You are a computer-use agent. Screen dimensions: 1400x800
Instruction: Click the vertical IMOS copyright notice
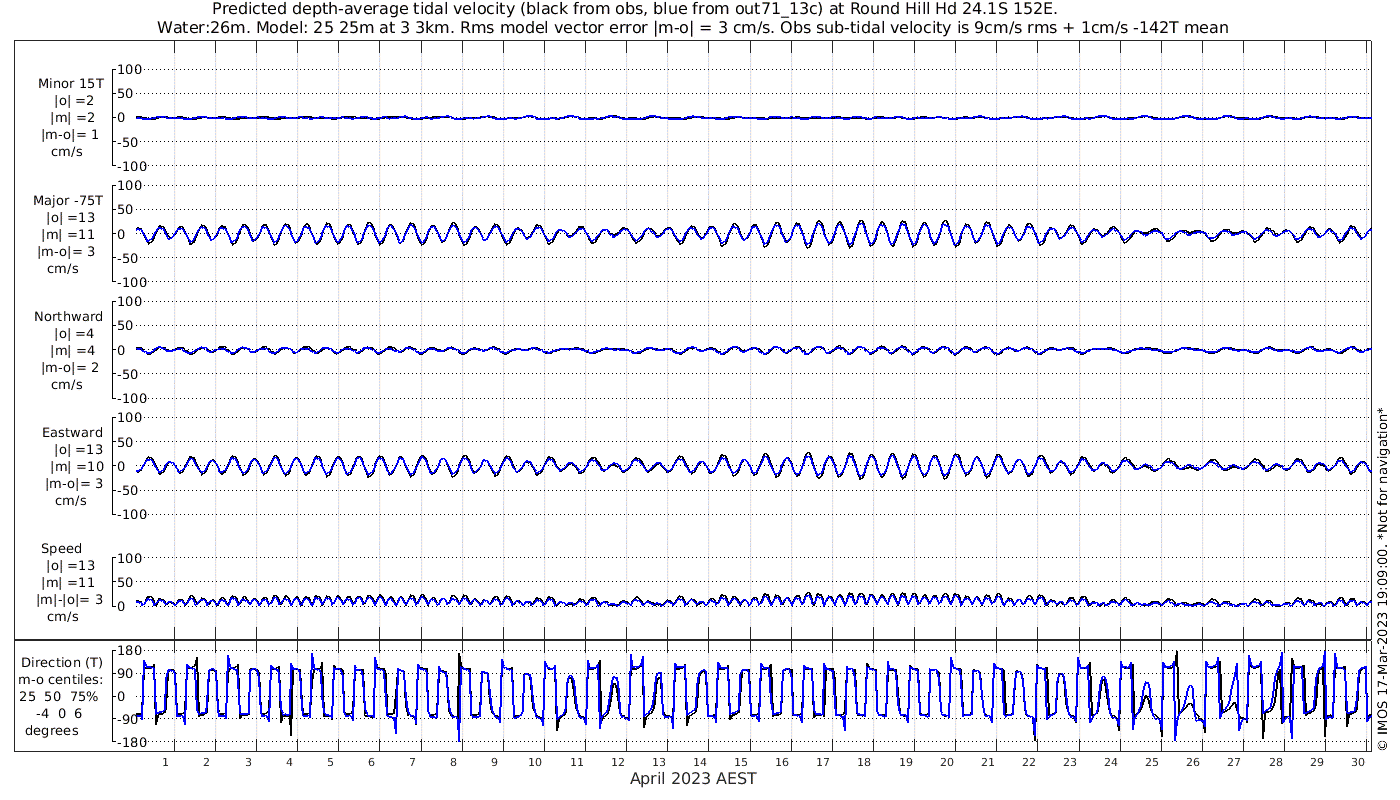pyautogui.click(x=1383, y=579)
